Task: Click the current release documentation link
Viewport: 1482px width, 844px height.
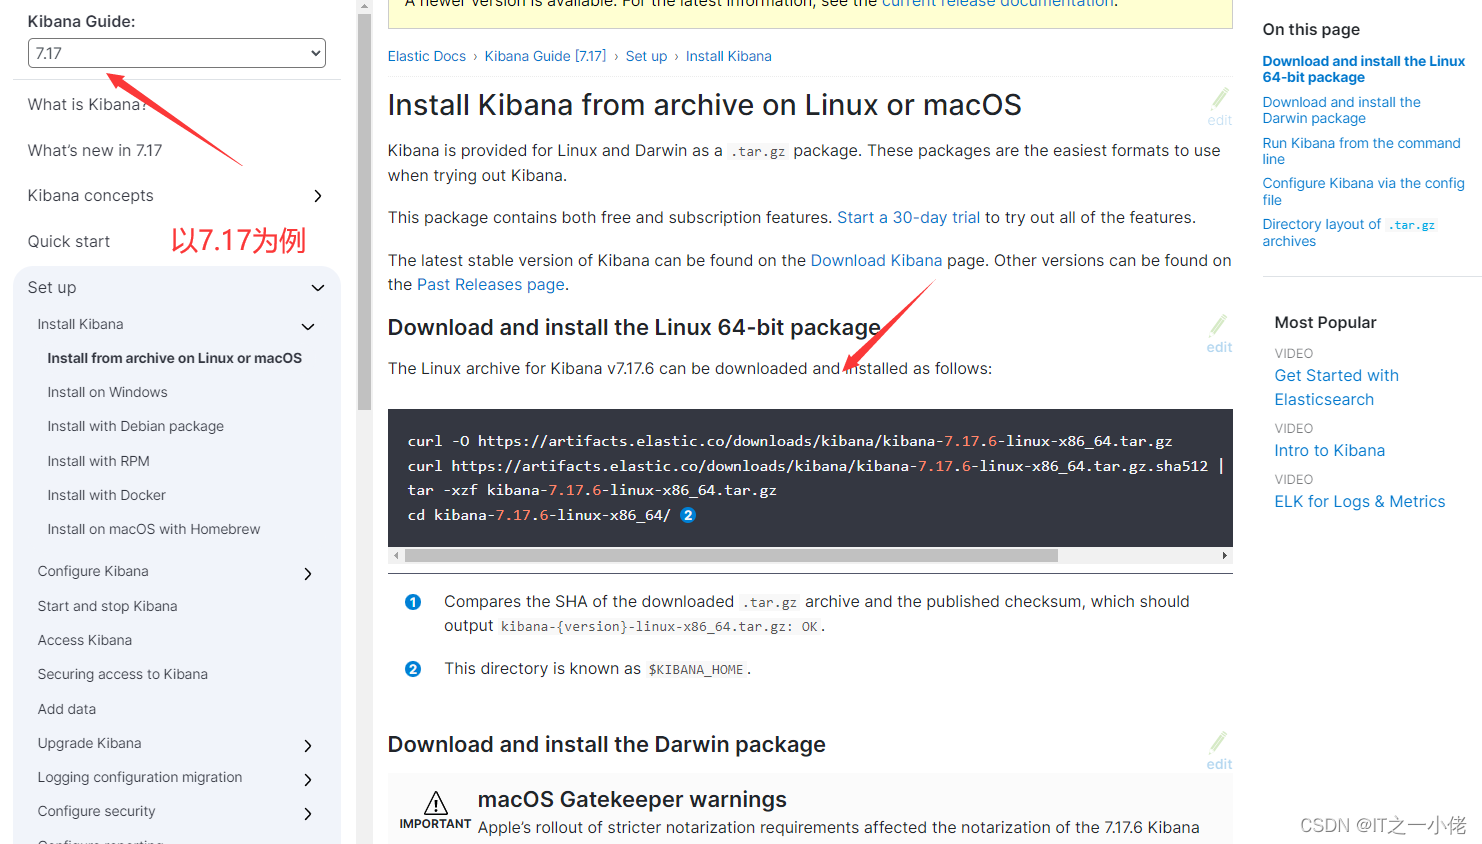Action: coord(998,4)
